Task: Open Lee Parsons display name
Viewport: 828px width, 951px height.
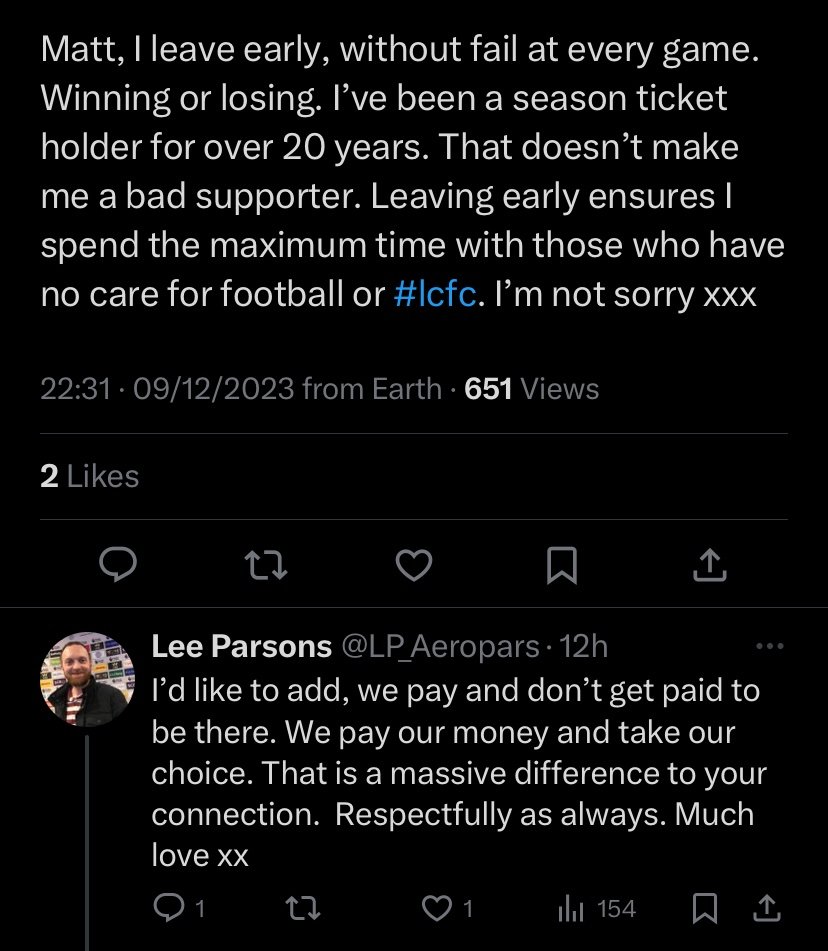Action: 241,647
